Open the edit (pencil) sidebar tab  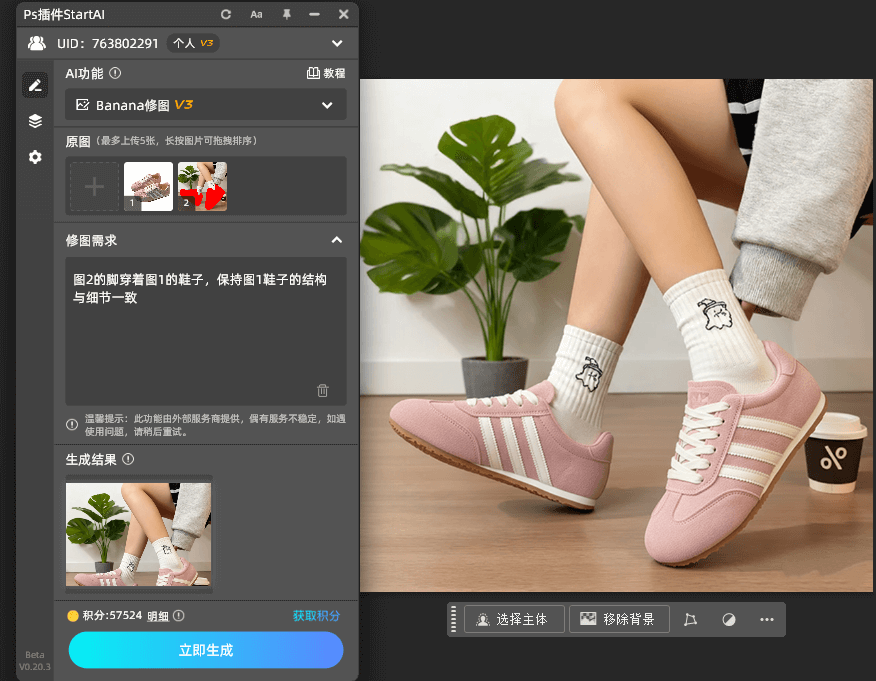35,86
